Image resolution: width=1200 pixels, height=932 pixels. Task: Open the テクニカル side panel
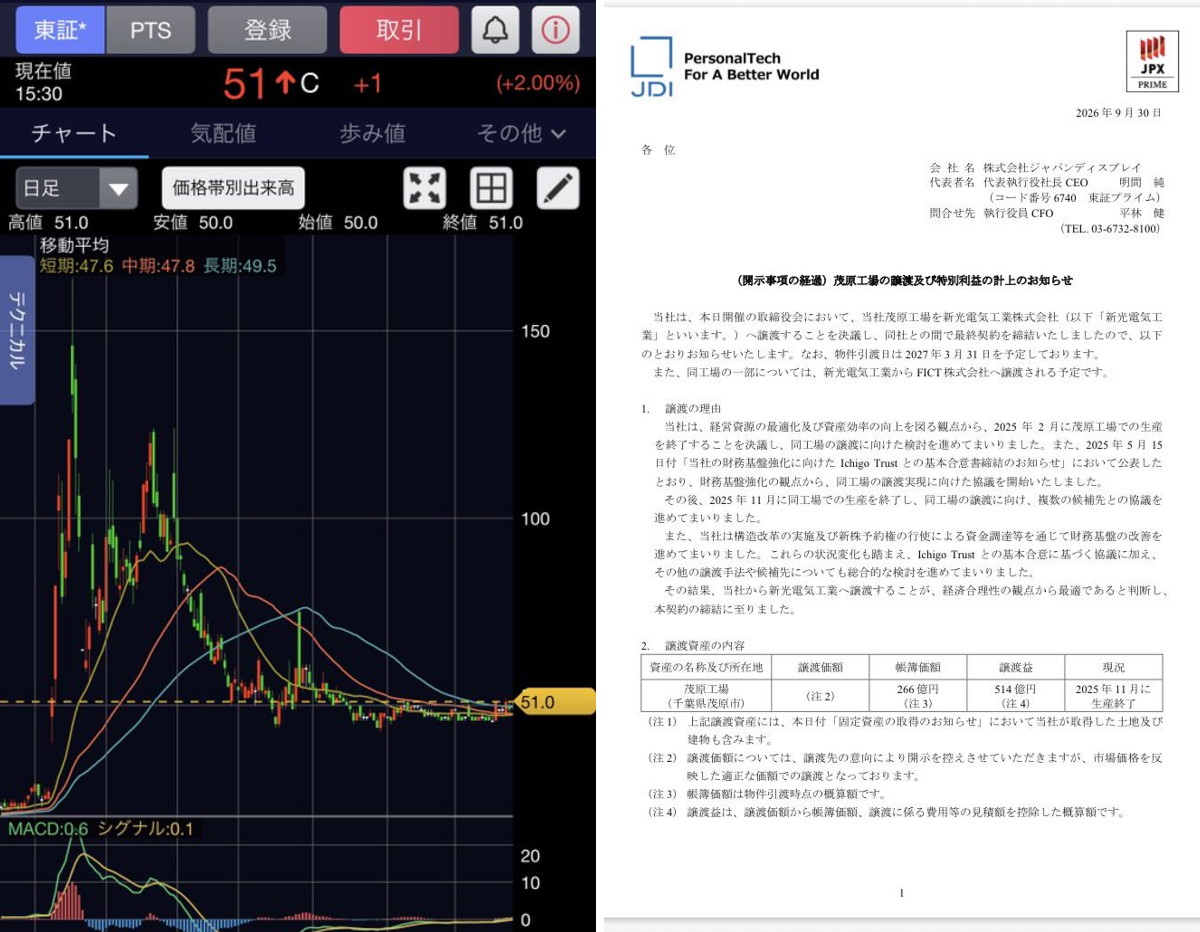tap(17, 330)
